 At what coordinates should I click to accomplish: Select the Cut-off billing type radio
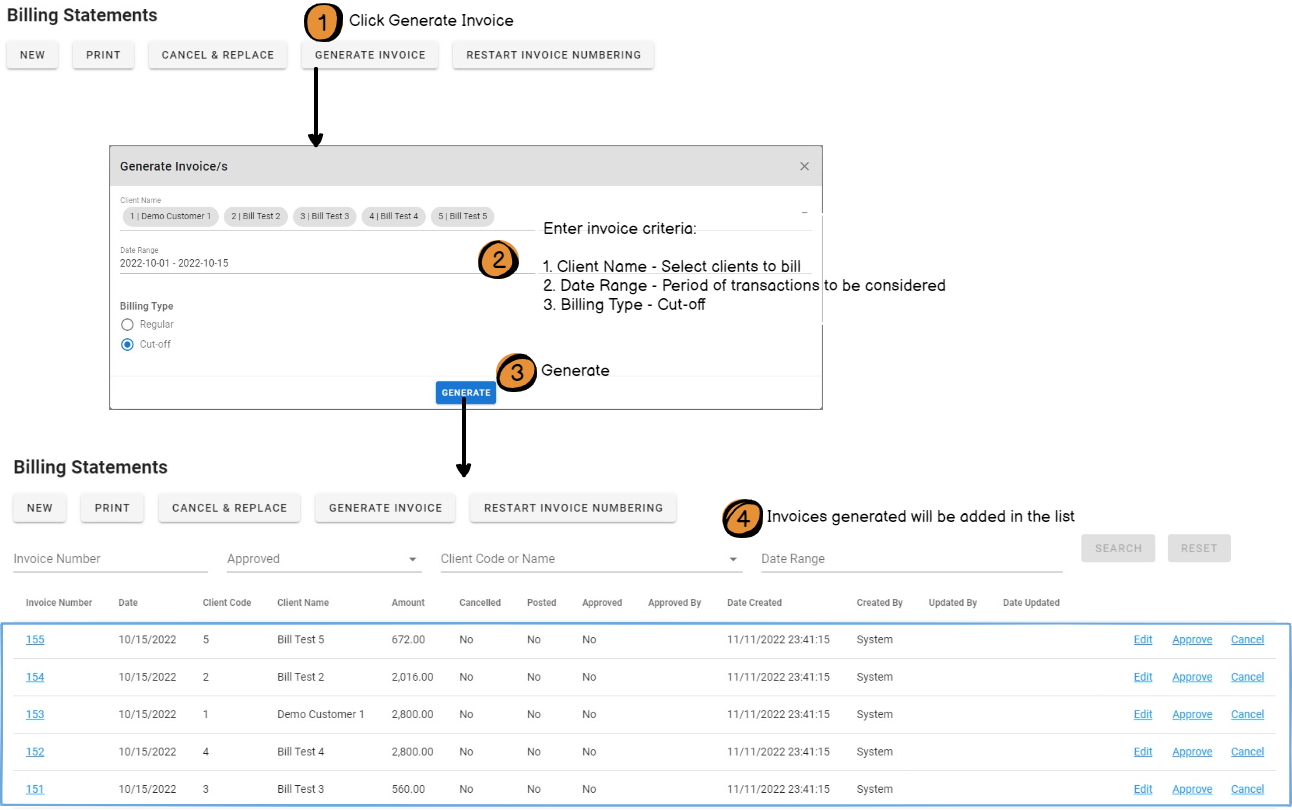[127, 345]
